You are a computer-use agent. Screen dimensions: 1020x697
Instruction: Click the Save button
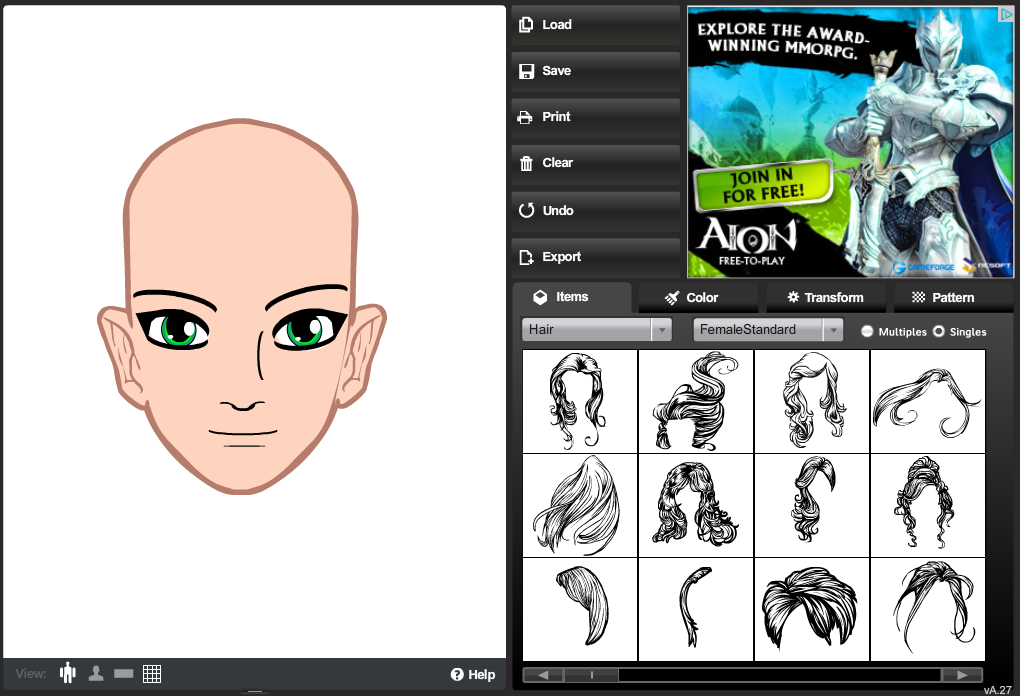[x=596, y=71]
